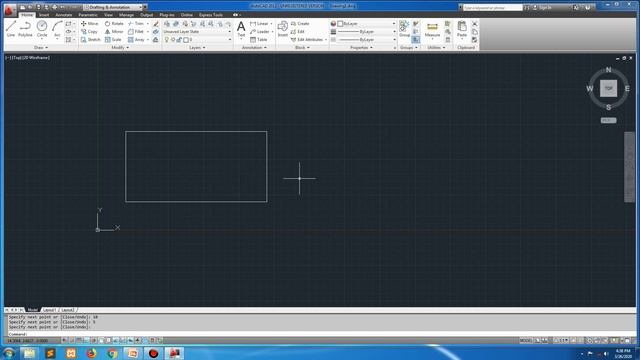The width and height of the screenshot is (640, 360).
Task: Click Edit Attributes in Block panel
Action: click(308, 40)
